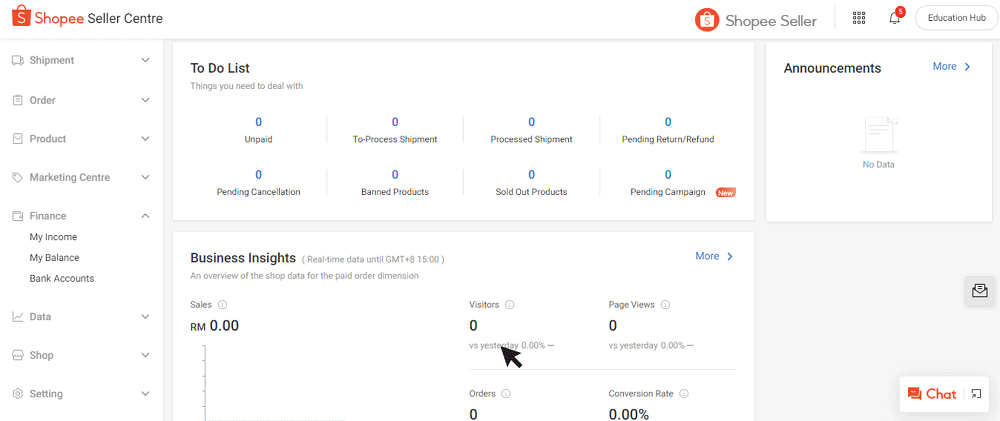Open the Education Hub button
Viewport: 1000px width, 421px height.
point(955,18)
